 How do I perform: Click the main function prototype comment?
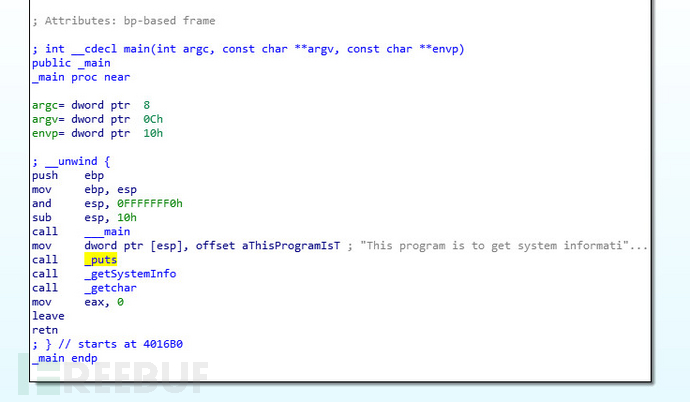[248, 49]
